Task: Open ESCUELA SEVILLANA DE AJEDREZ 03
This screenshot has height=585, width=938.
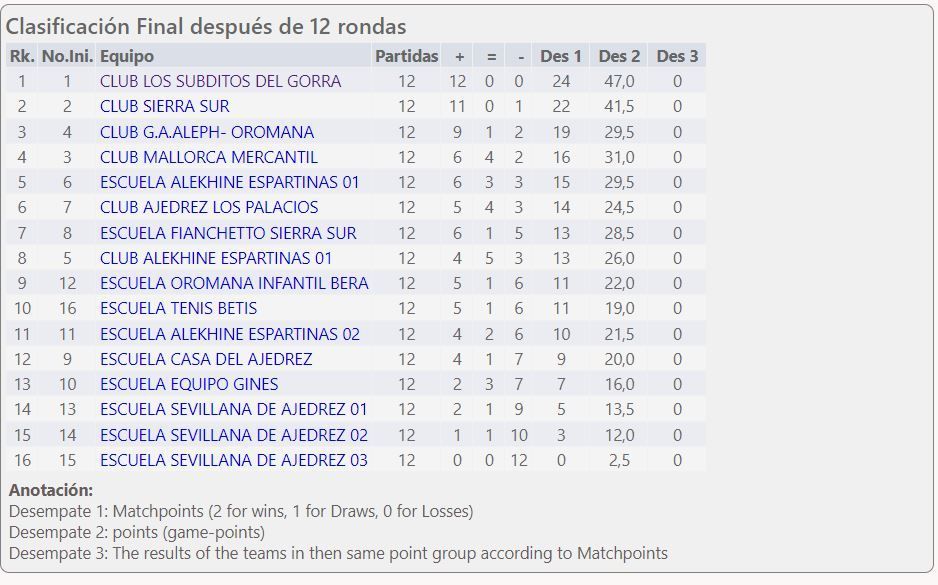Action: 233,460
